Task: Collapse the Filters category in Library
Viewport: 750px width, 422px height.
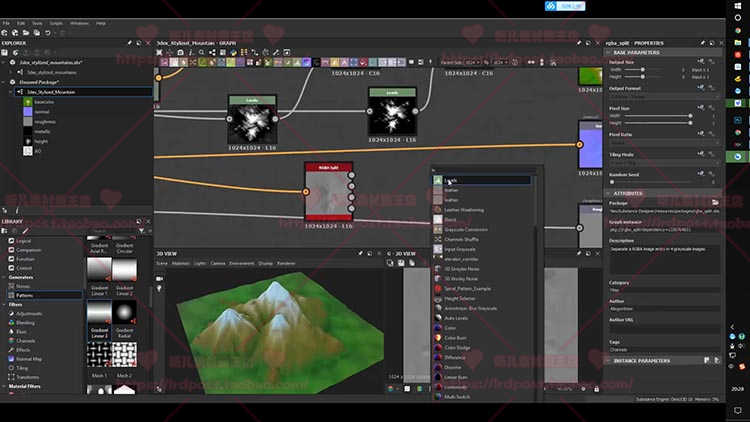Action: (x=4, y=304)
